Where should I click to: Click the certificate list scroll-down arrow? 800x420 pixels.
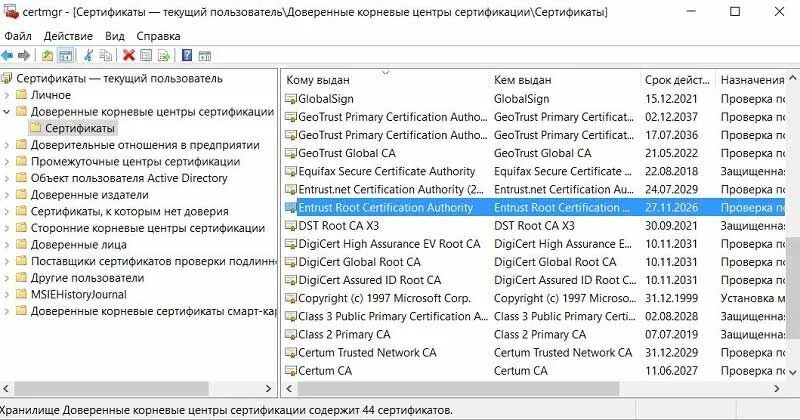[x=793, y=373]
